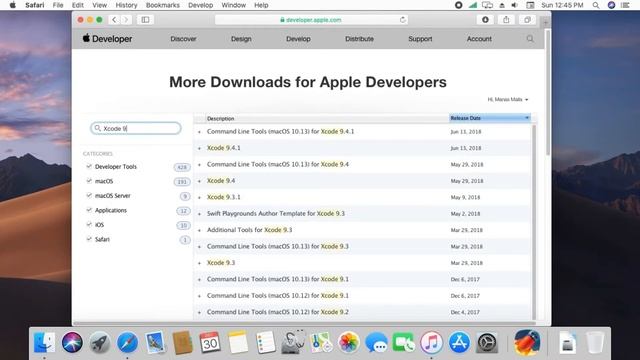Go to the Account page
The height and width of the screenshot is (360, 640).
click(x=479, y=39)
